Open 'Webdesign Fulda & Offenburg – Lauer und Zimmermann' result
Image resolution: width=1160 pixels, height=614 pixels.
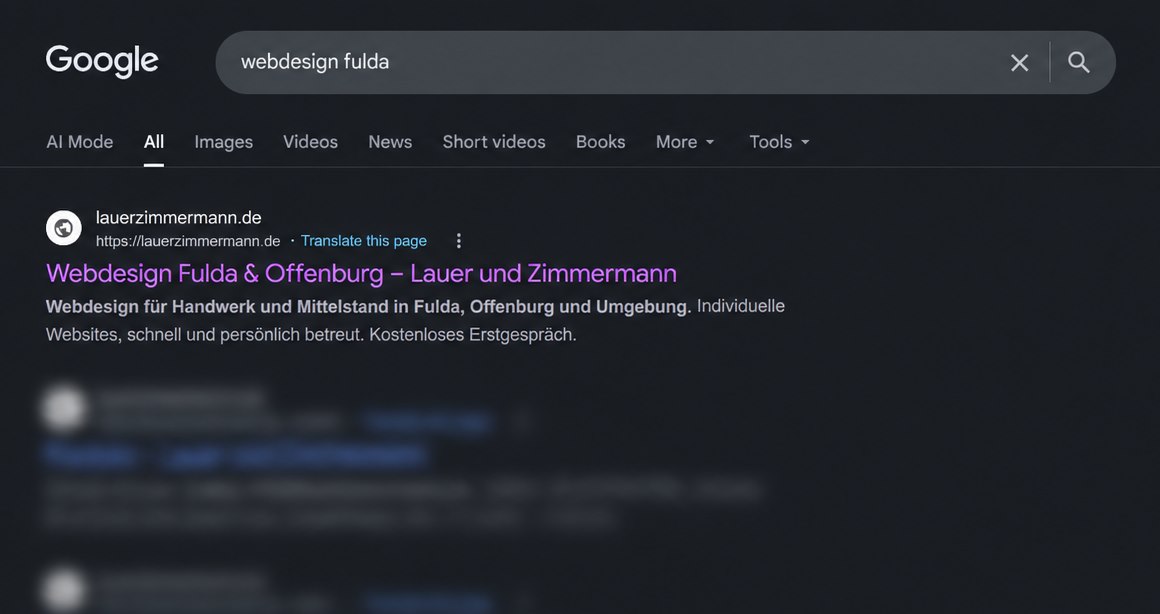click(361, 274)
